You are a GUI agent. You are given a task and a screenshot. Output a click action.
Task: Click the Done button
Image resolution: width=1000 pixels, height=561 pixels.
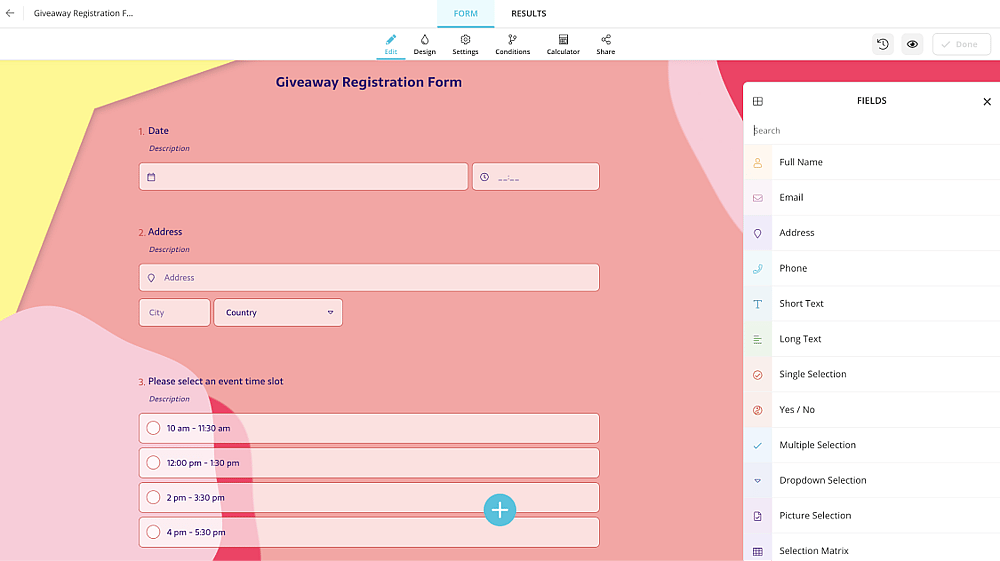pos(961,44)
